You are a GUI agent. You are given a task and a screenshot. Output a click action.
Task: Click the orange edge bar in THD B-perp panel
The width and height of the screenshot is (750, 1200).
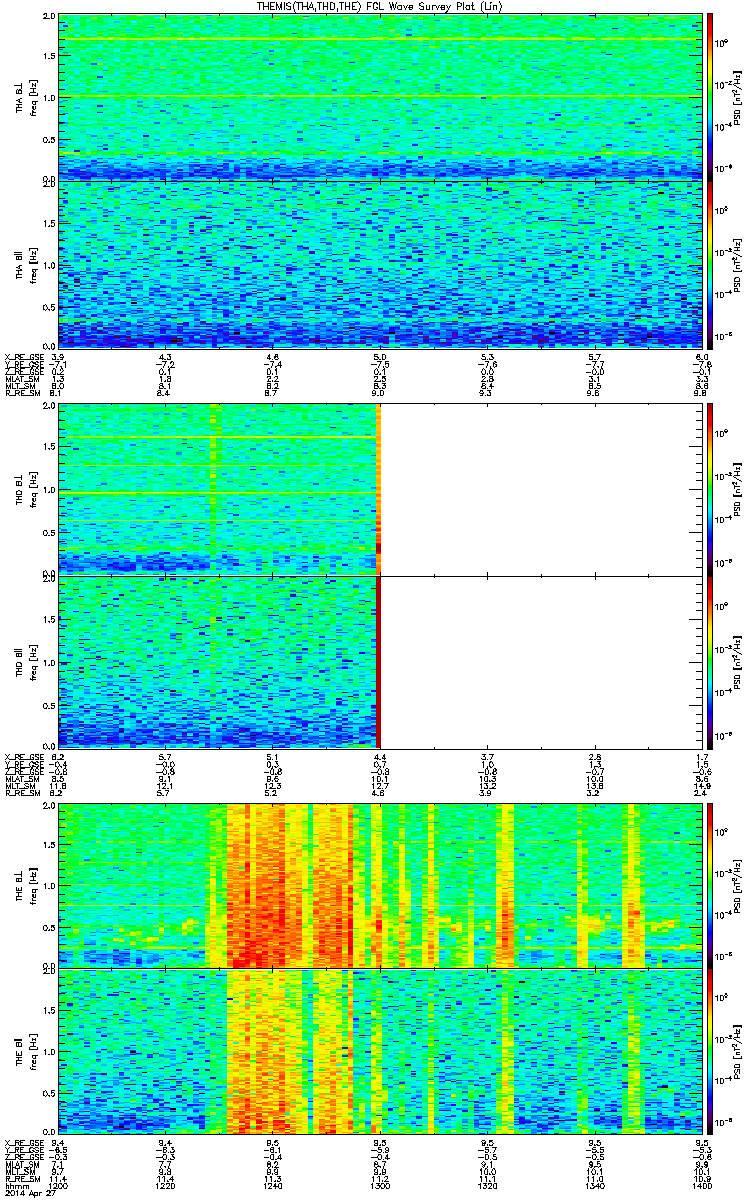pos(379,489)
